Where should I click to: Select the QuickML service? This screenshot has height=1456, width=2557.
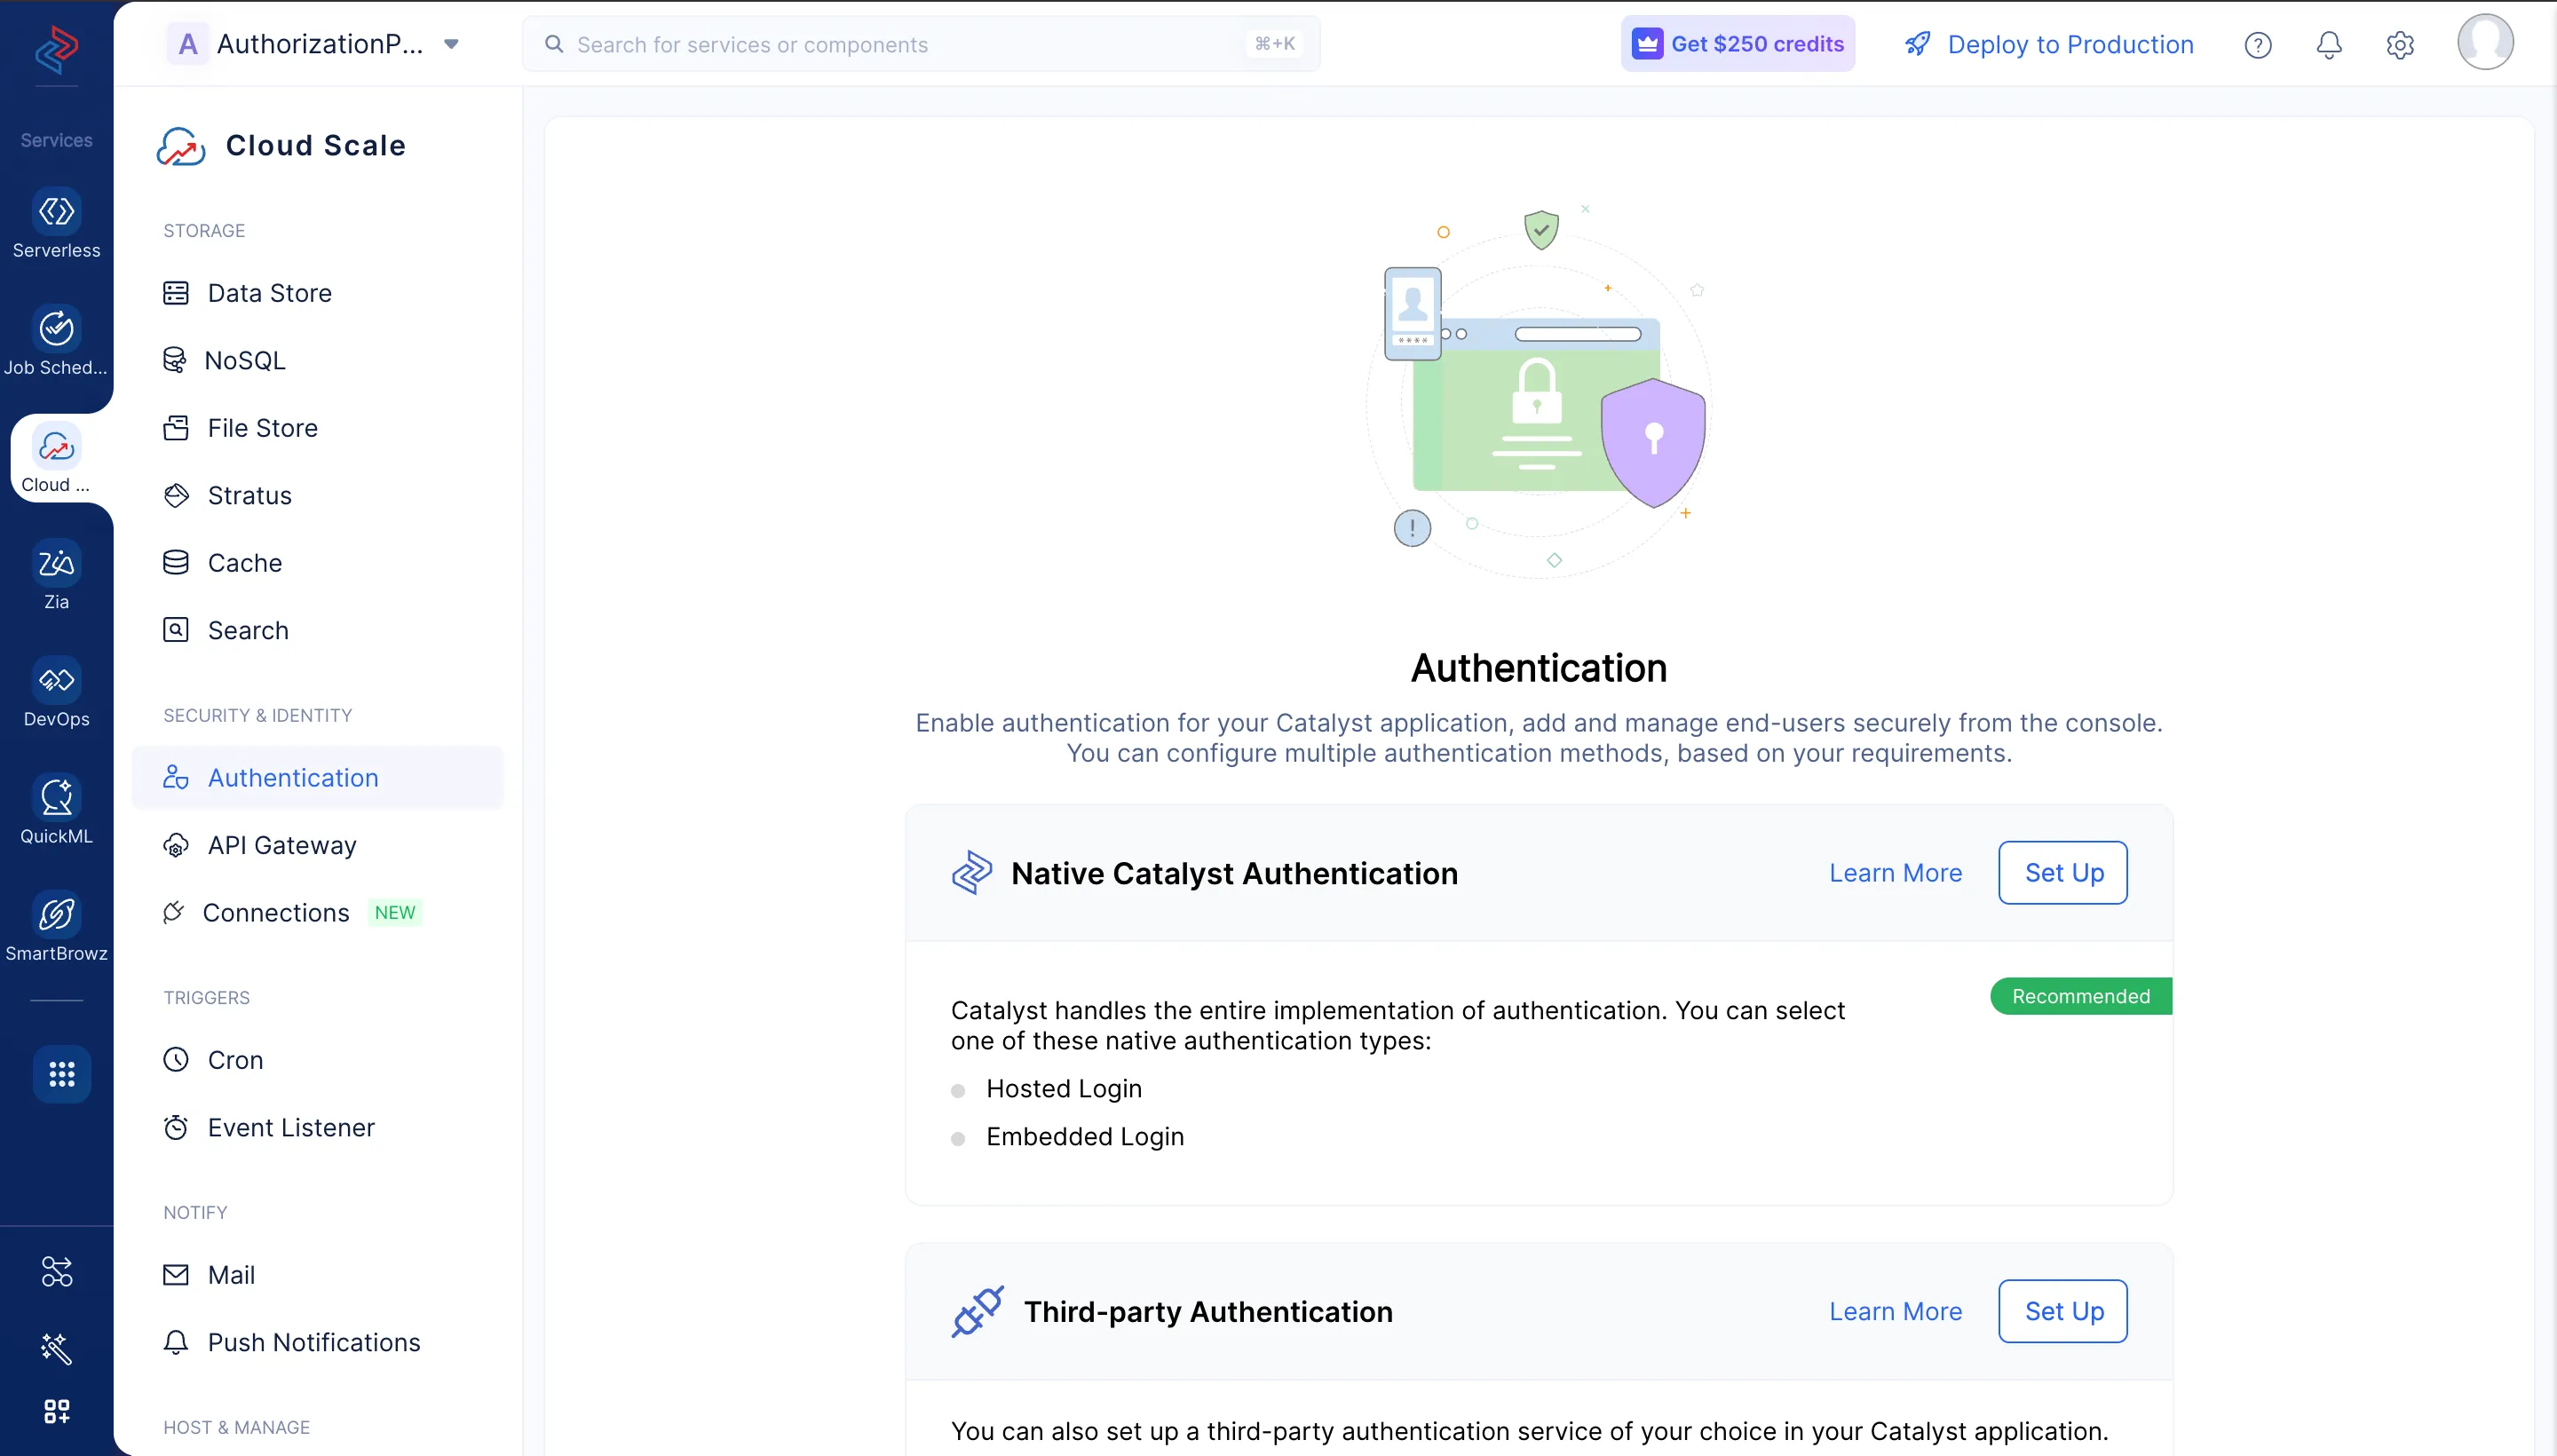56,810
